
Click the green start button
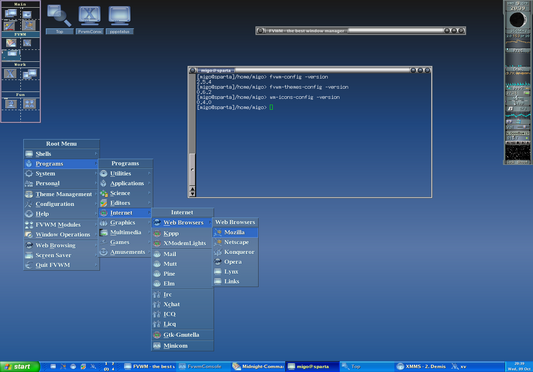(20, 367)
